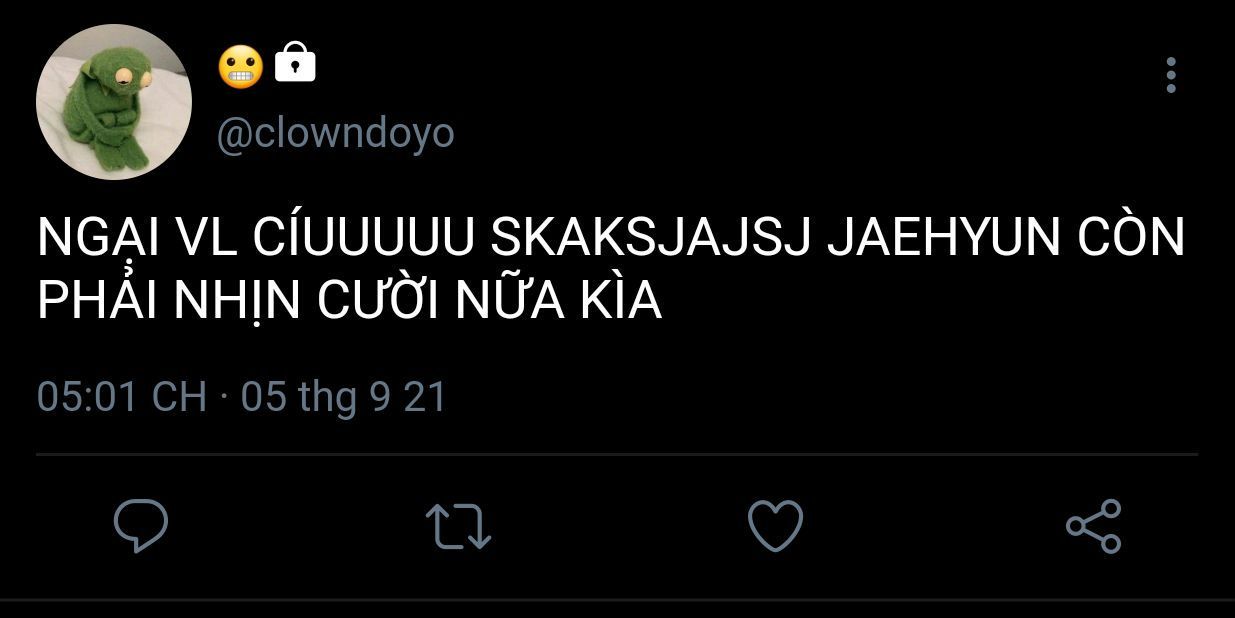Viewport: 1235px width, 618px height.
Task: Click the padlock protected-account icon
Action: pyautogui.click(x=295, y=62)
